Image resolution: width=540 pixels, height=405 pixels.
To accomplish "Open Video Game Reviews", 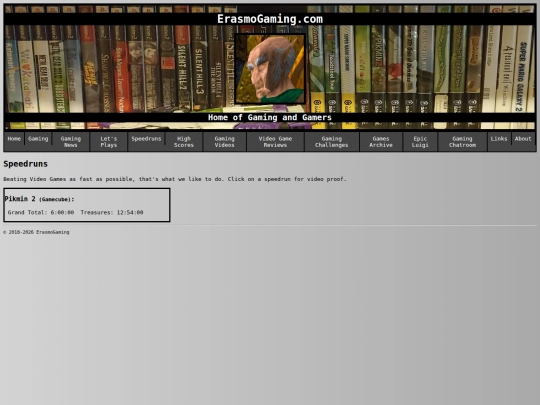I will (x=276, y=142).
